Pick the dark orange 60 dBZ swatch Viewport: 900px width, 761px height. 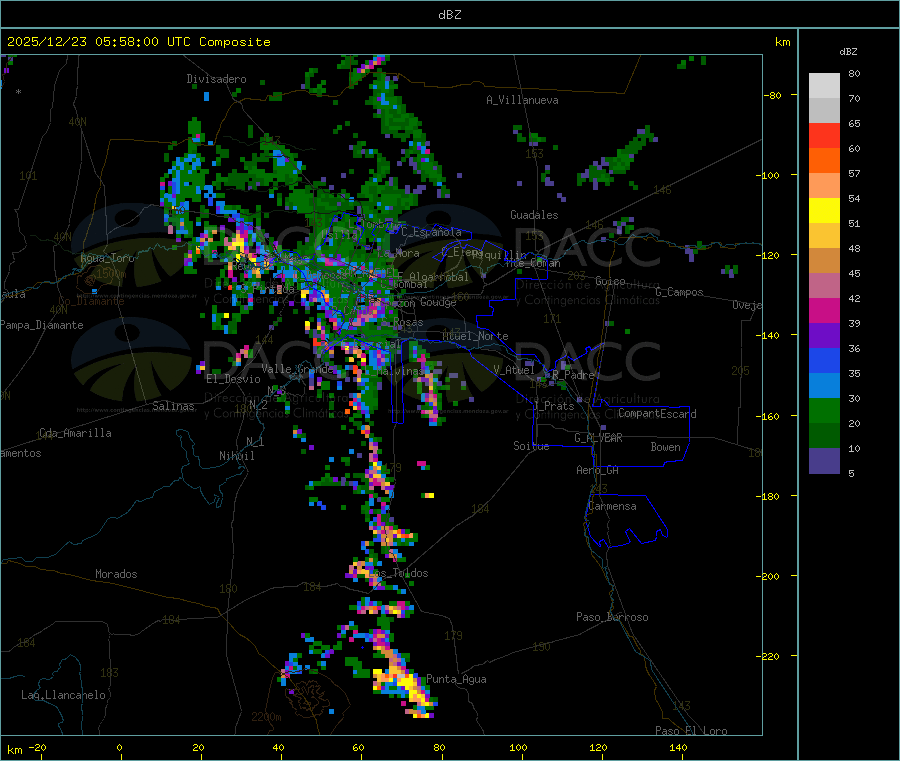tap(824, 161)
